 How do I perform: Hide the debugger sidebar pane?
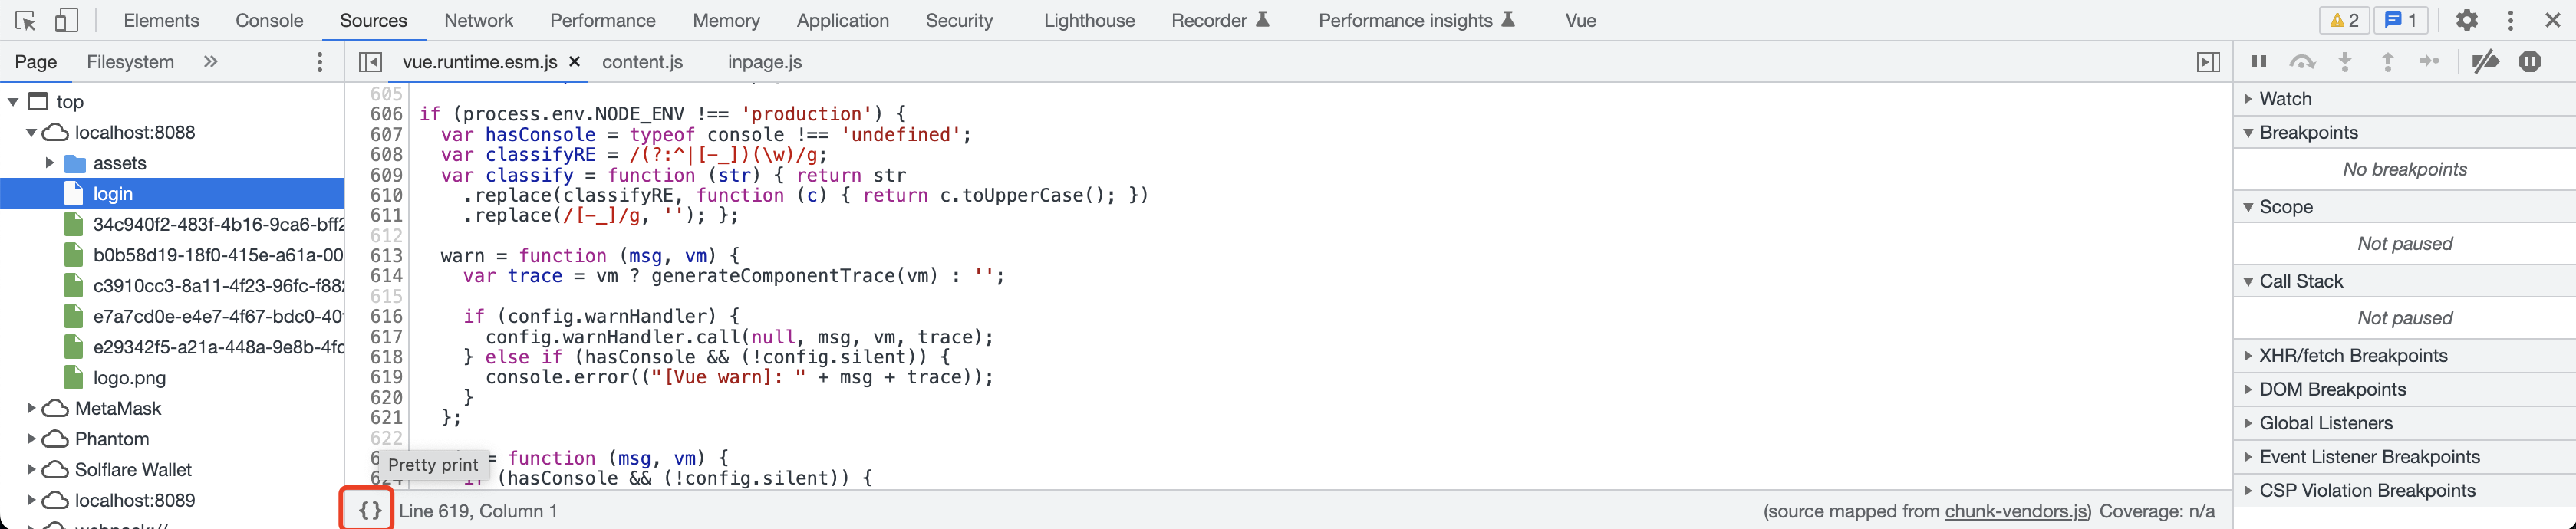(2208, 62)
